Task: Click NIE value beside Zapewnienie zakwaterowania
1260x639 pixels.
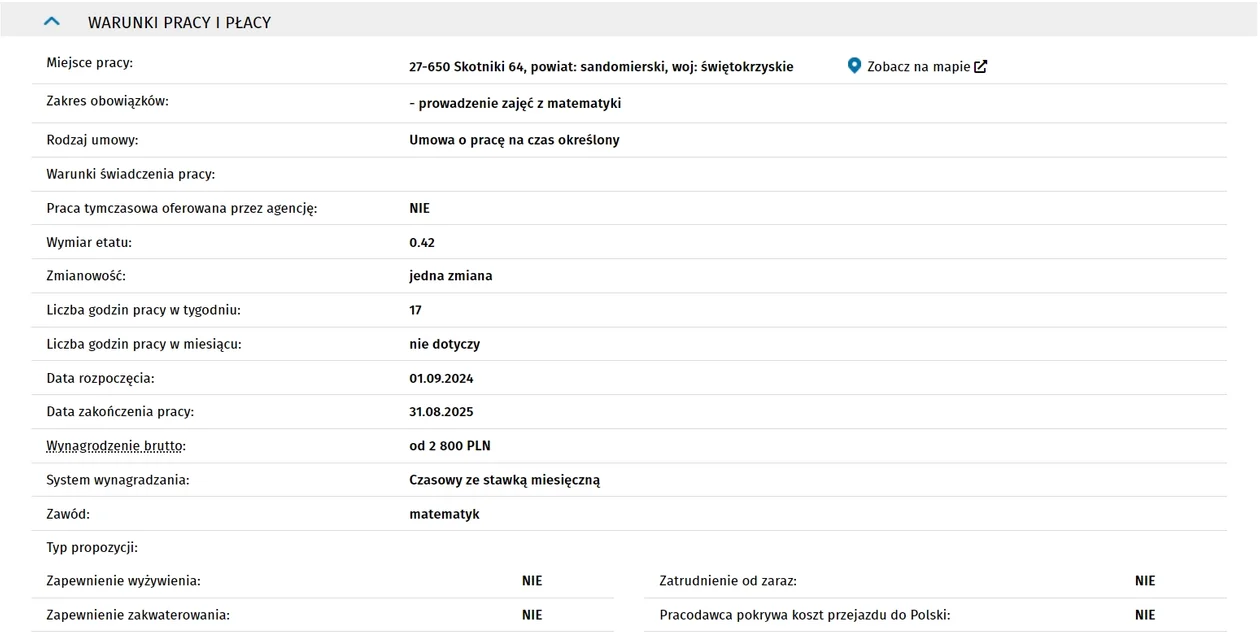Action: (532, 615)
